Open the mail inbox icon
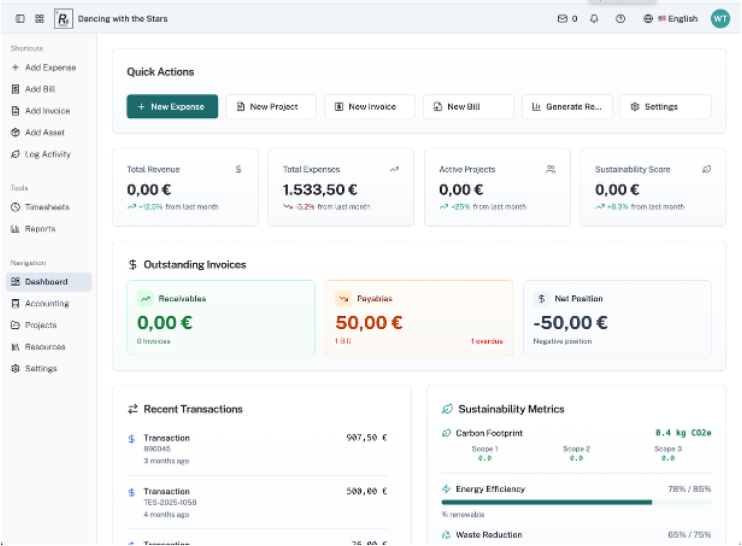 pyautogui.click(x=562, y=18)
